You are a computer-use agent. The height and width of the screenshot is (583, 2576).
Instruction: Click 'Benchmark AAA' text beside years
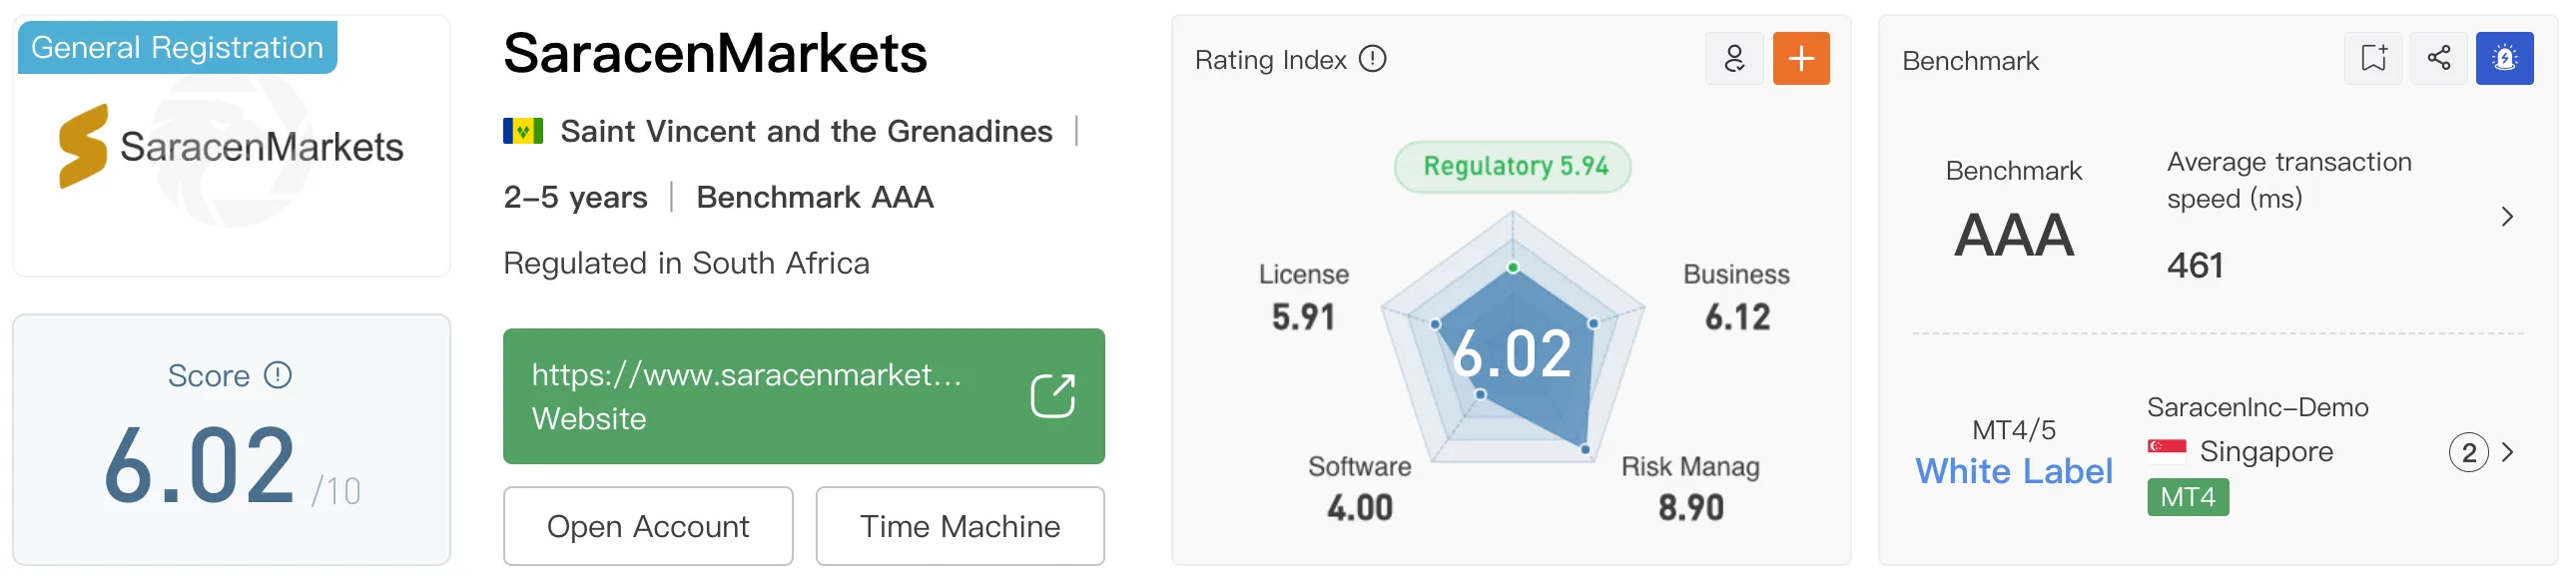click(x=815, y=197)
